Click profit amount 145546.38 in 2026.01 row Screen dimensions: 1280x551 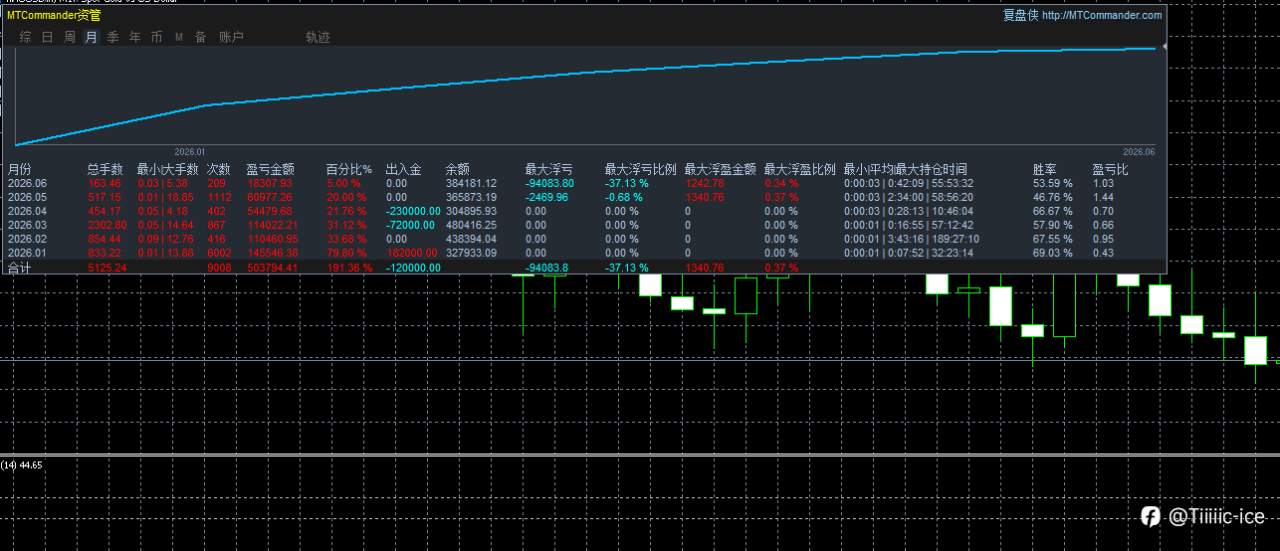click(270, 253)
